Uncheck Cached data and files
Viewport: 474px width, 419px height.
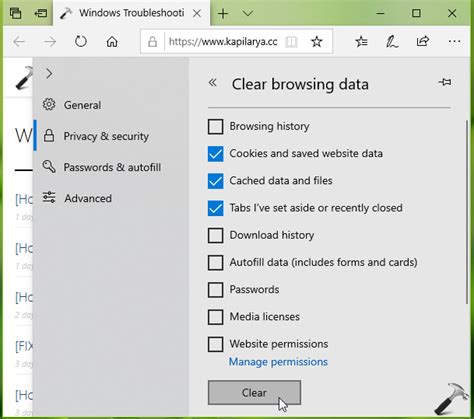pos(215,181)
